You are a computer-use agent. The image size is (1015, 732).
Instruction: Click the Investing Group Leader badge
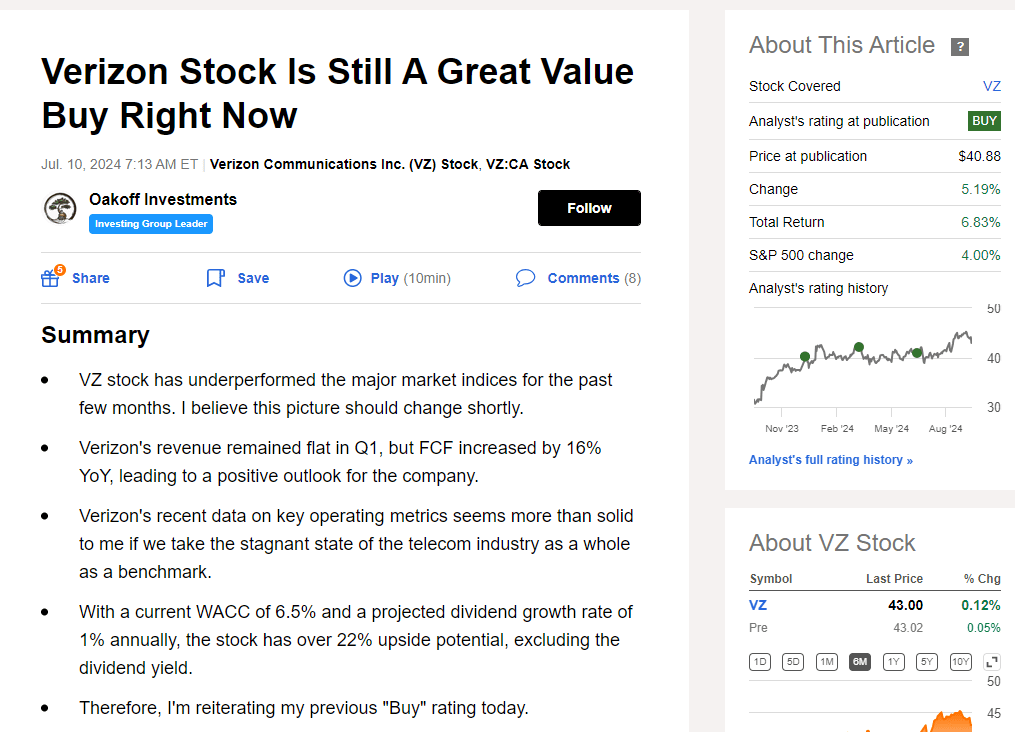[x=151, y=224]
